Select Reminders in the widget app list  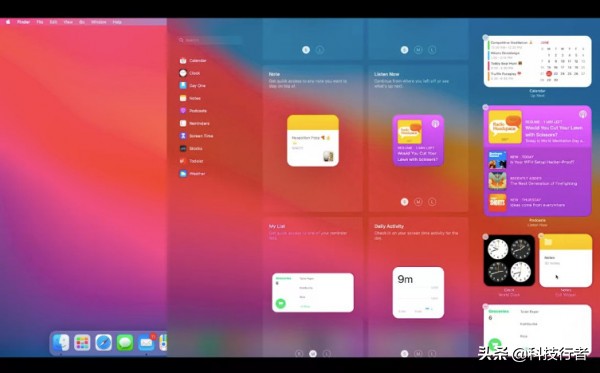click(195, 123)
